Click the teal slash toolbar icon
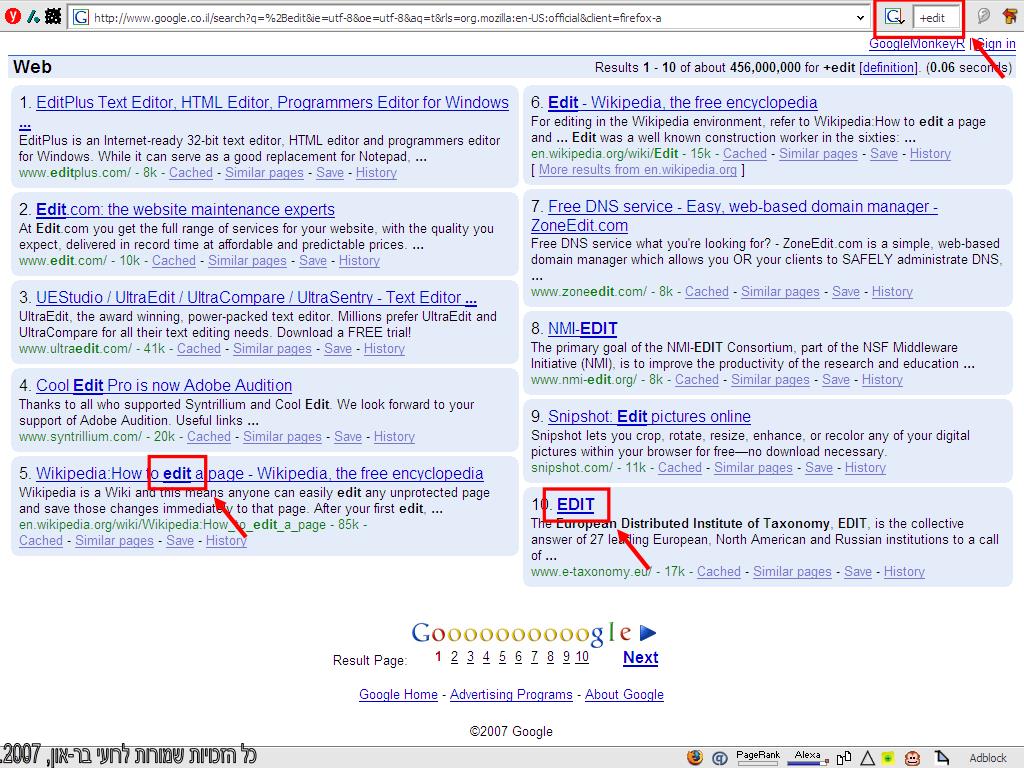 (x=33, y=16)
